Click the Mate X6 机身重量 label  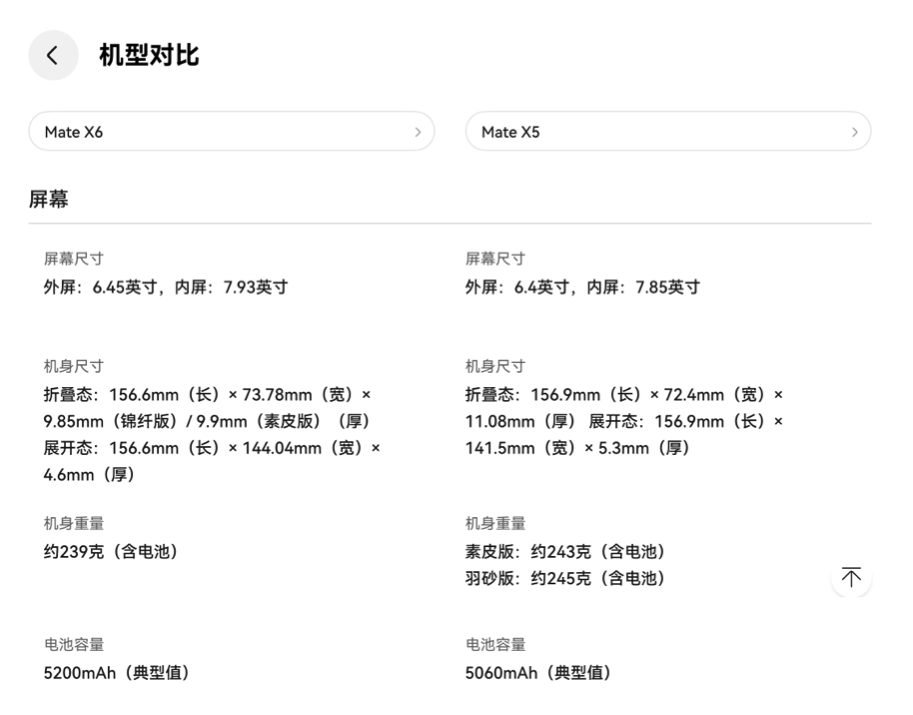click(73, 523)
